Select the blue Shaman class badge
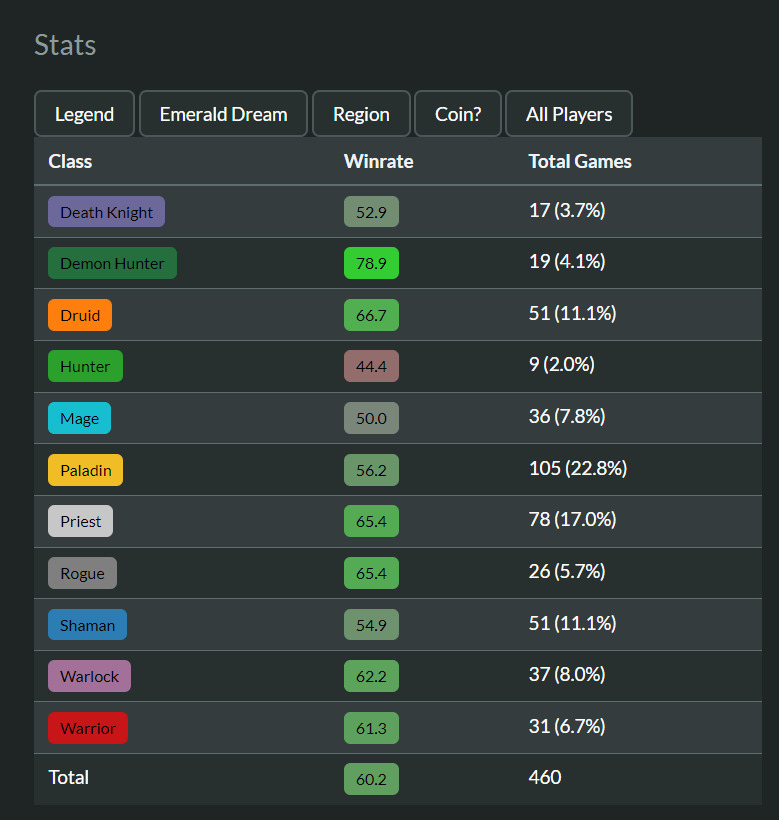The width and height of the screenshot is (779, 820). tap(87, 625)
